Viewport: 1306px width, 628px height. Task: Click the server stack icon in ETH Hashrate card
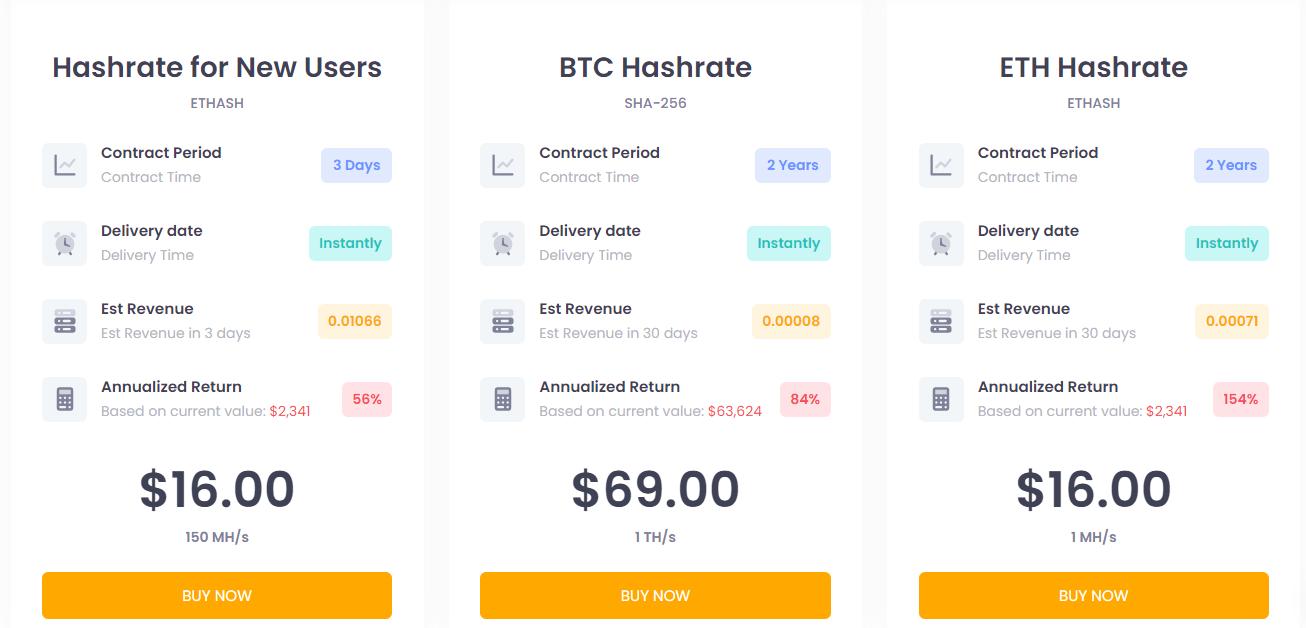click(941, 321)
